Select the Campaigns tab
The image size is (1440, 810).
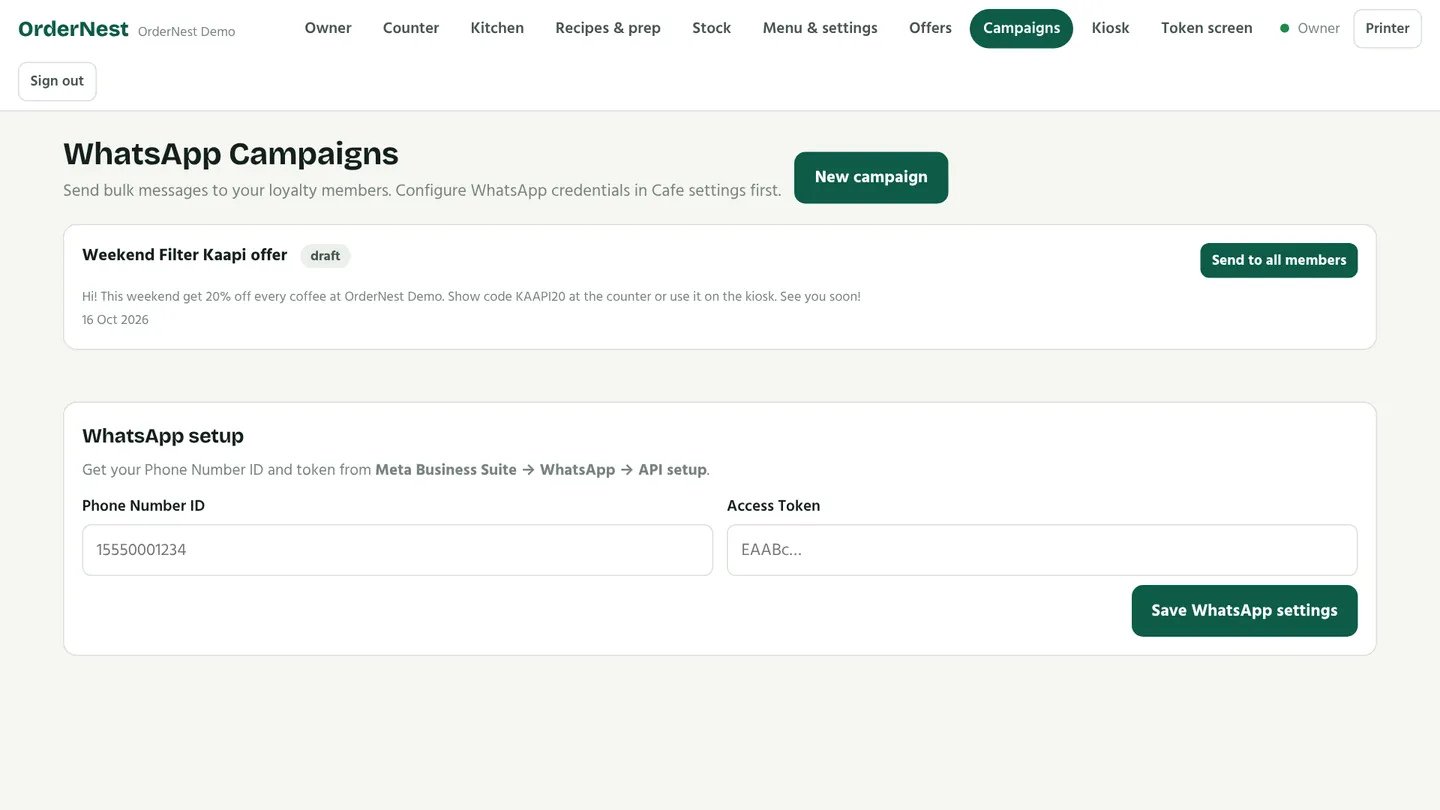tap(1021, 28)
